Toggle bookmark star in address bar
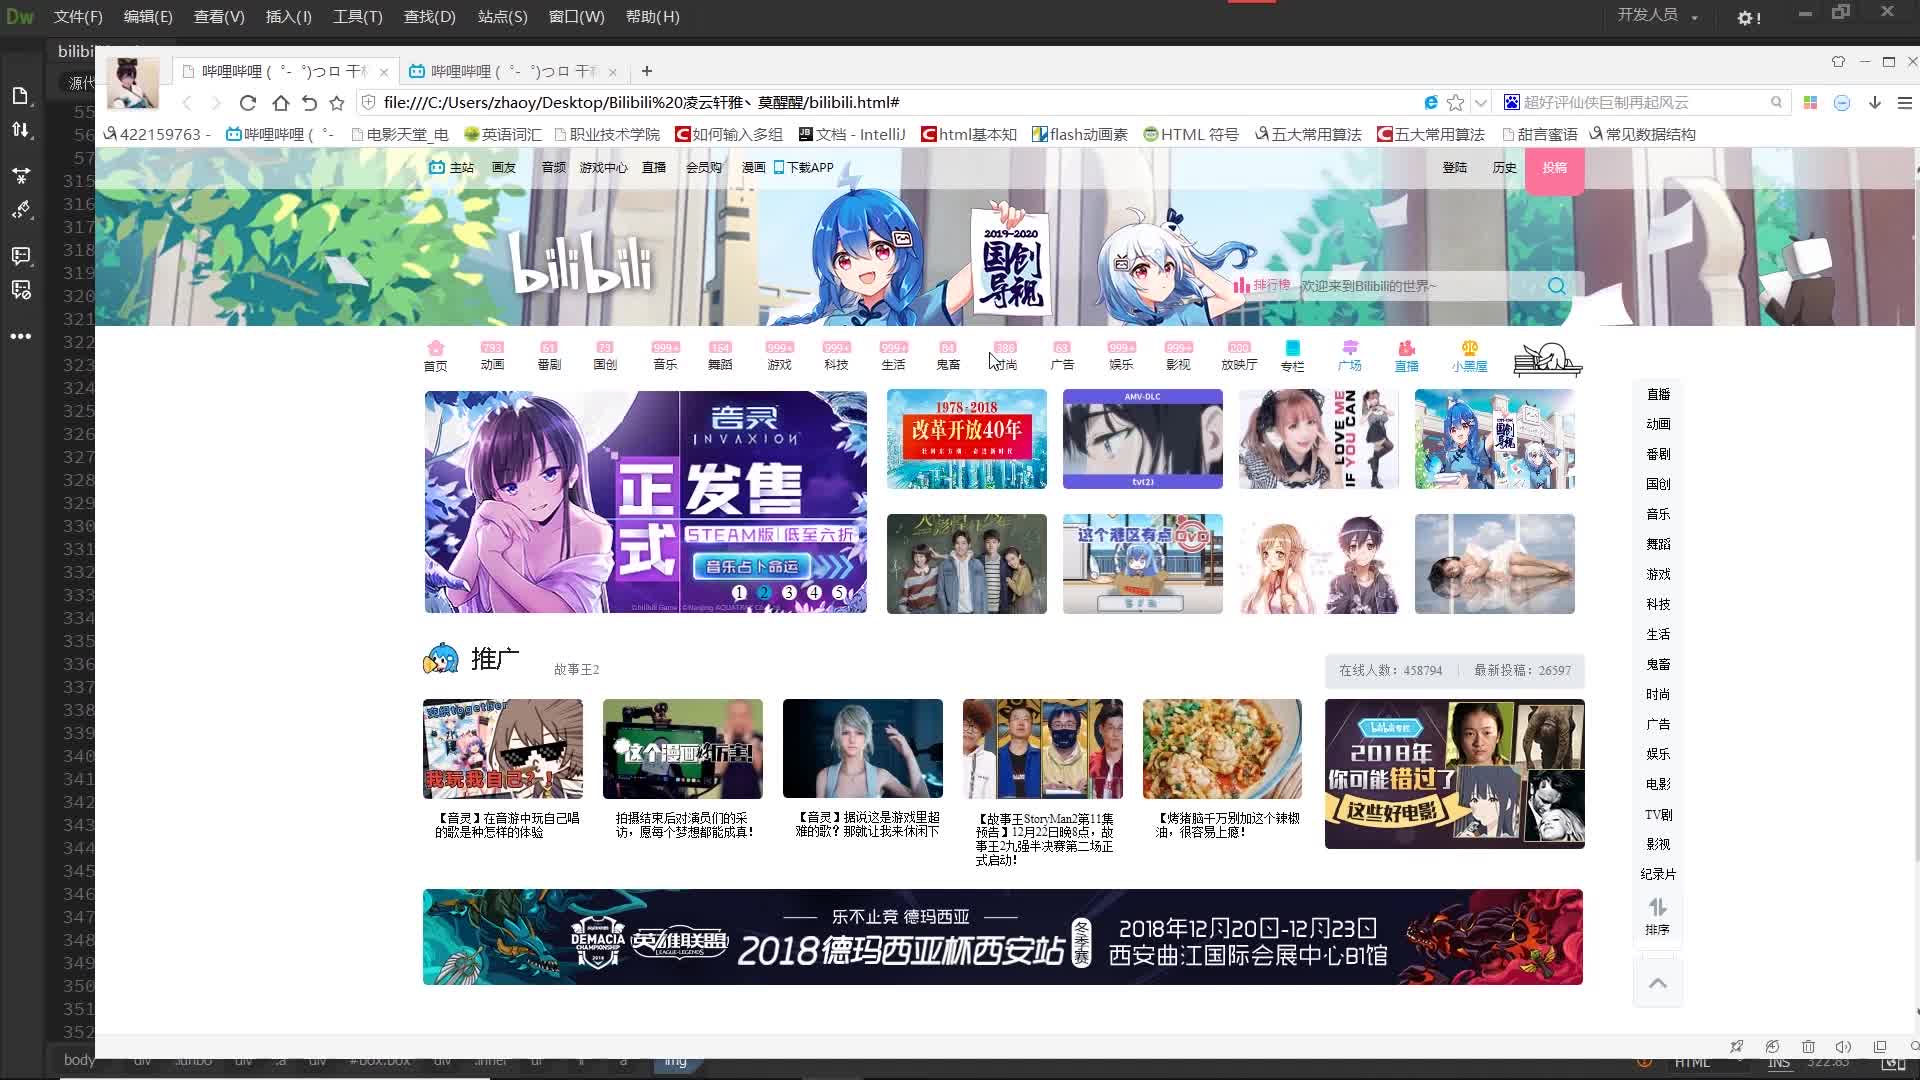Viewport: 1920px width, 1080px height. [1456, 103]
